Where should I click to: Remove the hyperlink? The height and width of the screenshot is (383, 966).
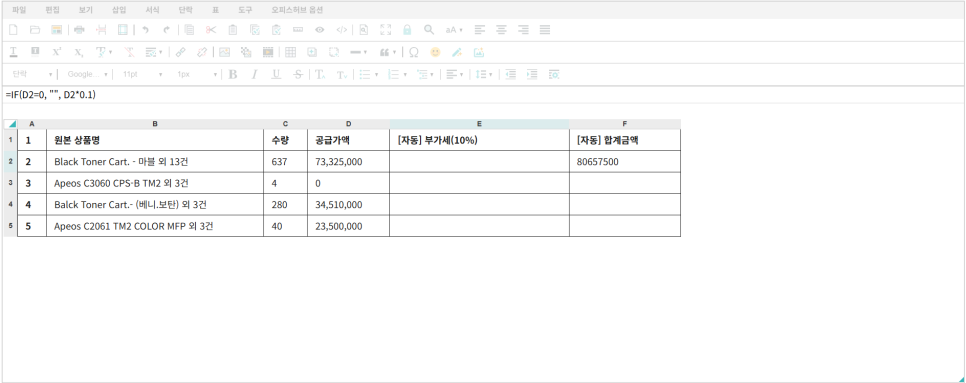click(x=202, y=52)
